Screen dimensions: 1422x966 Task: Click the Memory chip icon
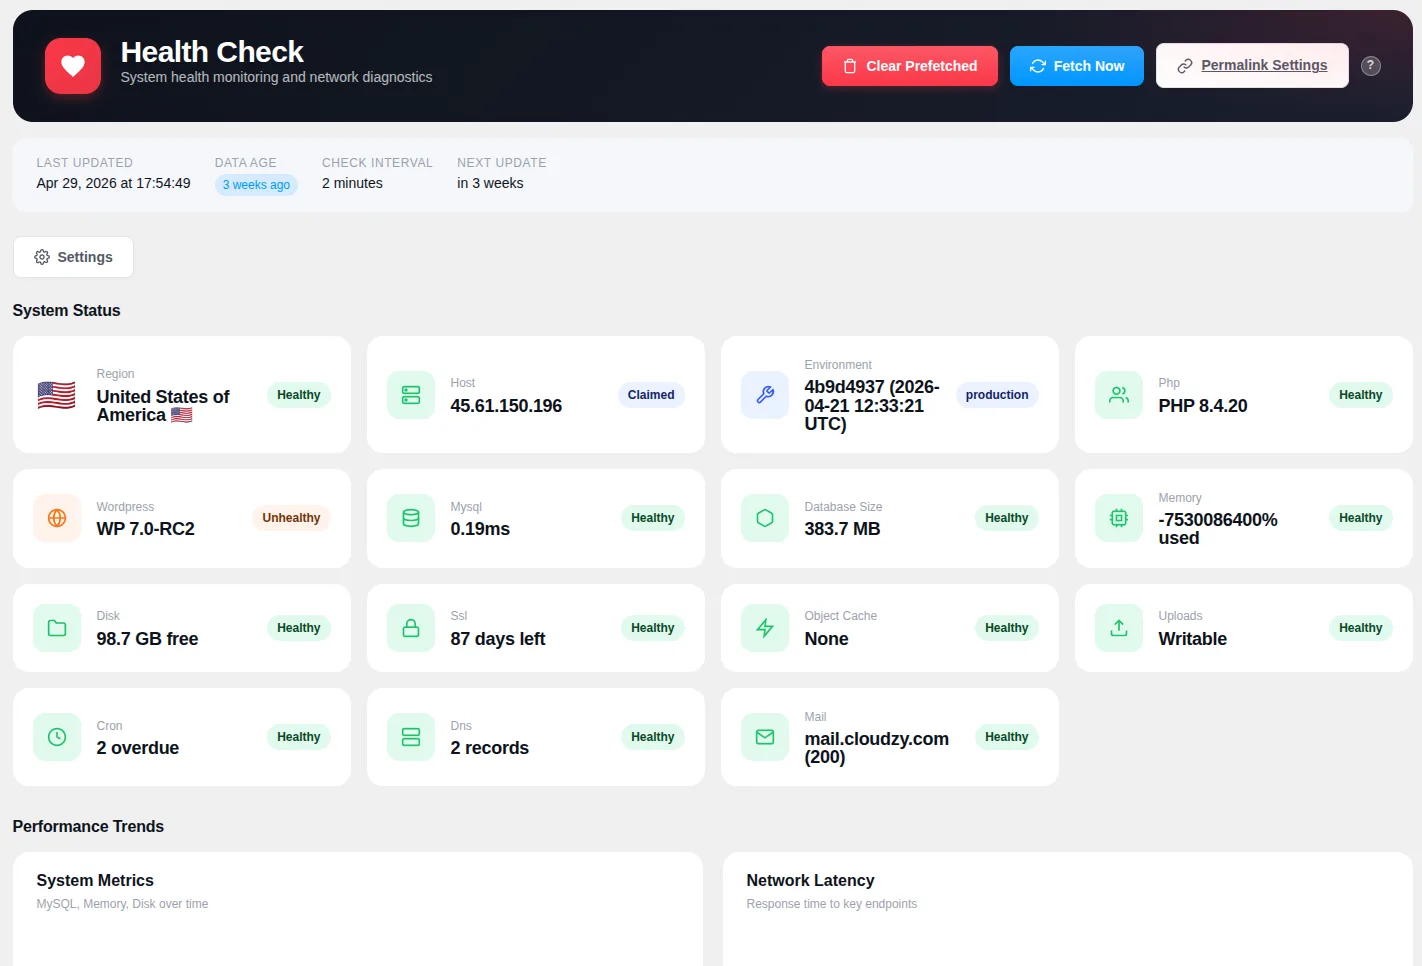click(1119, 518)
